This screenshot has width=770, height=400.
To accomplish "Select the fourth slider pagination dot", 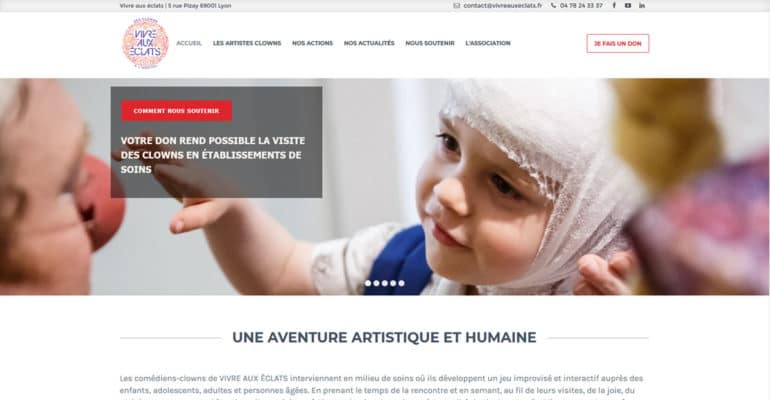I will click(x=393, y=283).
